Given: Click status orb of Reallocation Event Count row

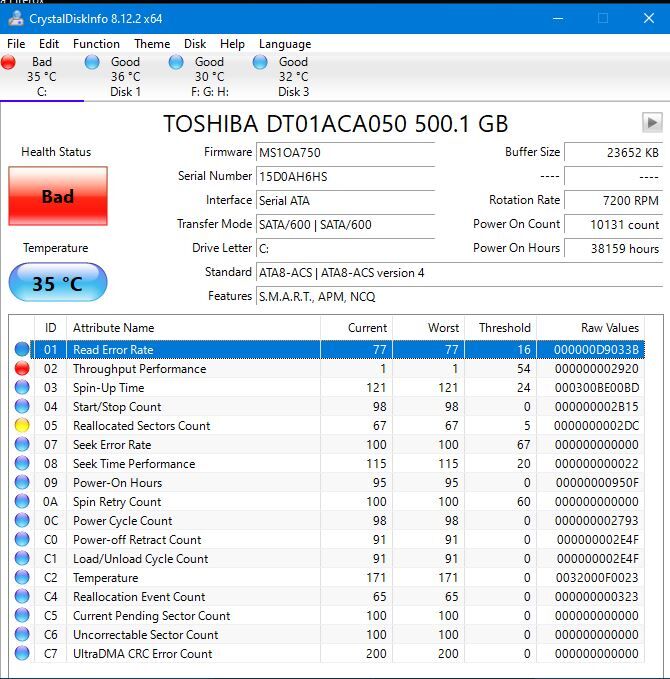Looking at the screenshot, I should coord(22,596).
